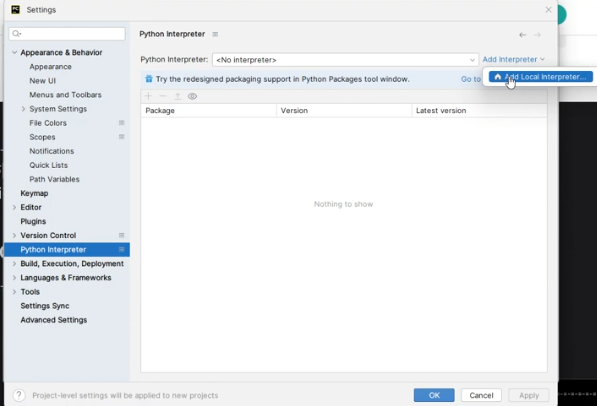Click the 'Project-level settings will be applied' note

pyautogui.click(x=125, y=395)
